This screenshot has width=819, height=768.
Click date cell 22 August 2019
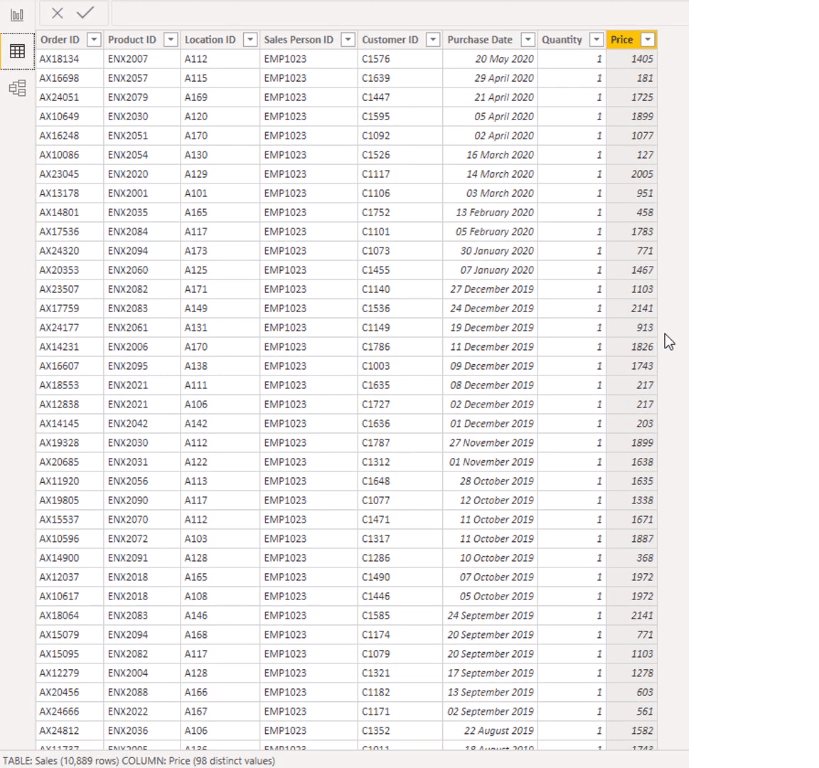490,731
